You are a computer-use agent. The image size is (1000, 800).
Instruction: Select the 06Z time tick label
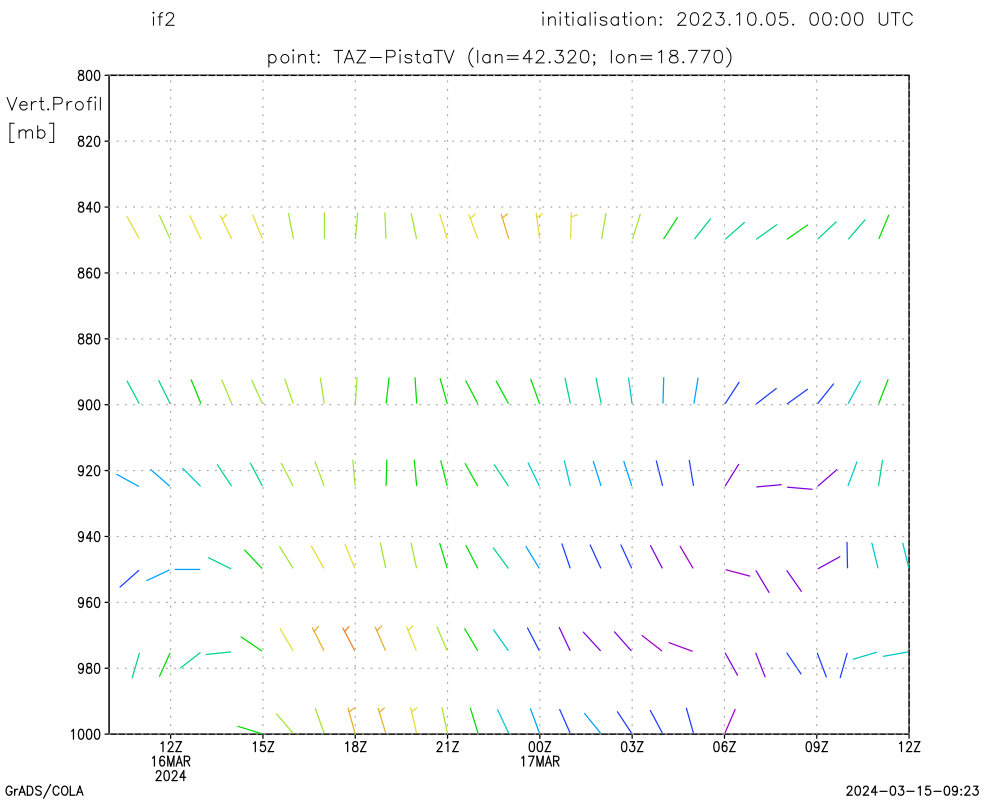pos(724,747)
